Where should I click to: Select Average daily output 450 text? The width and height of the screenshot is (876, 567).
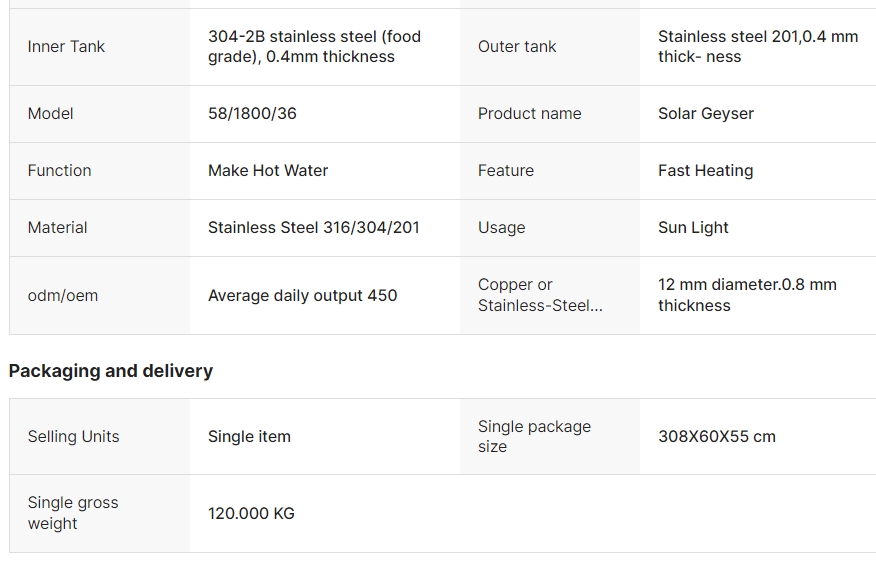[302, 296]
